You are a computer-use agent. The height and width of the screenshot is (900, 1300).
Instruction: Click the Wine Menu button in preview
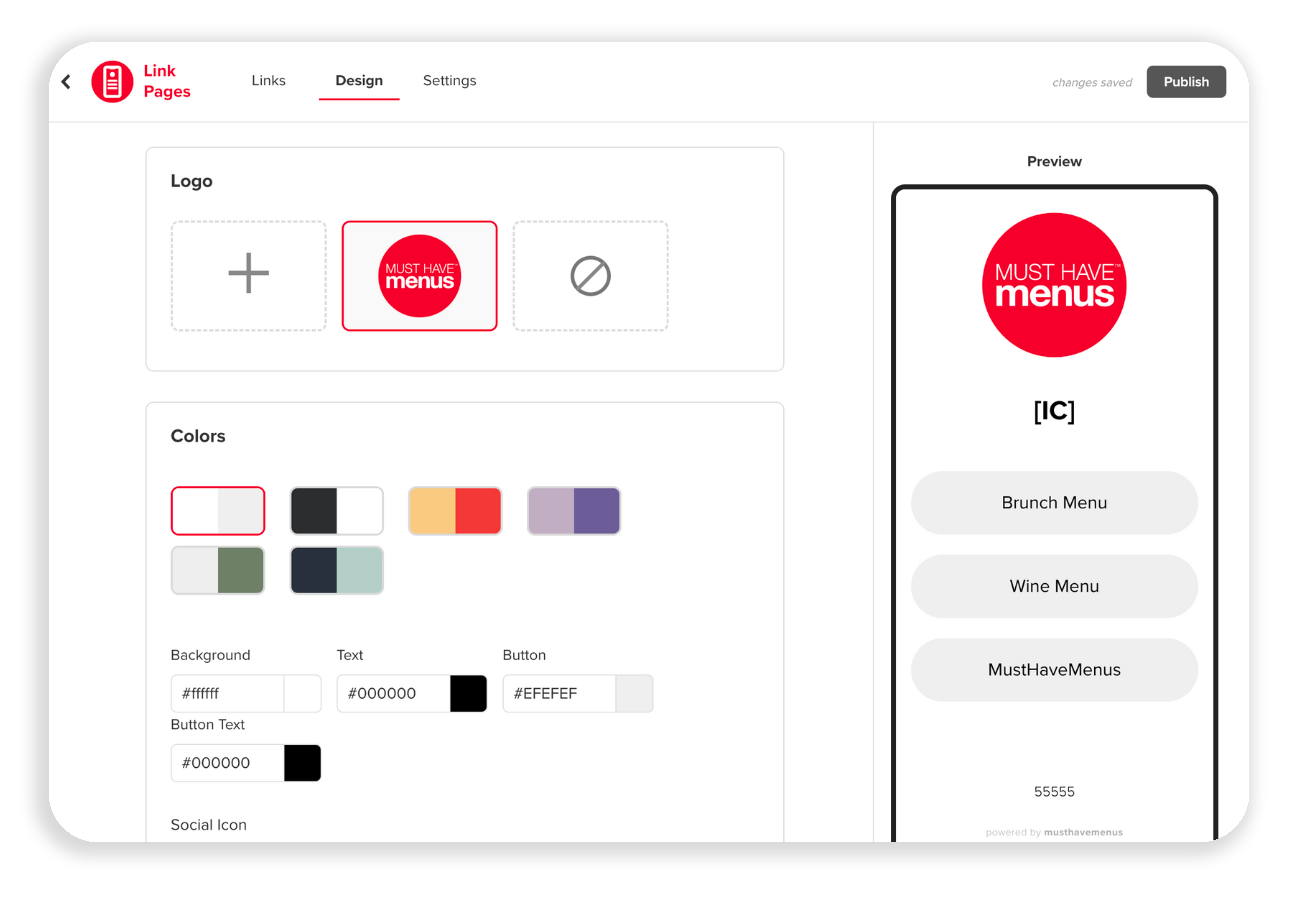(x=1054, y=586)
